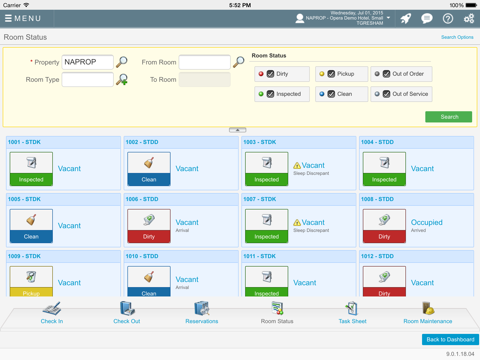480x360 pixels.
Task: Click the Property field
Action: [x=87, y=62]
